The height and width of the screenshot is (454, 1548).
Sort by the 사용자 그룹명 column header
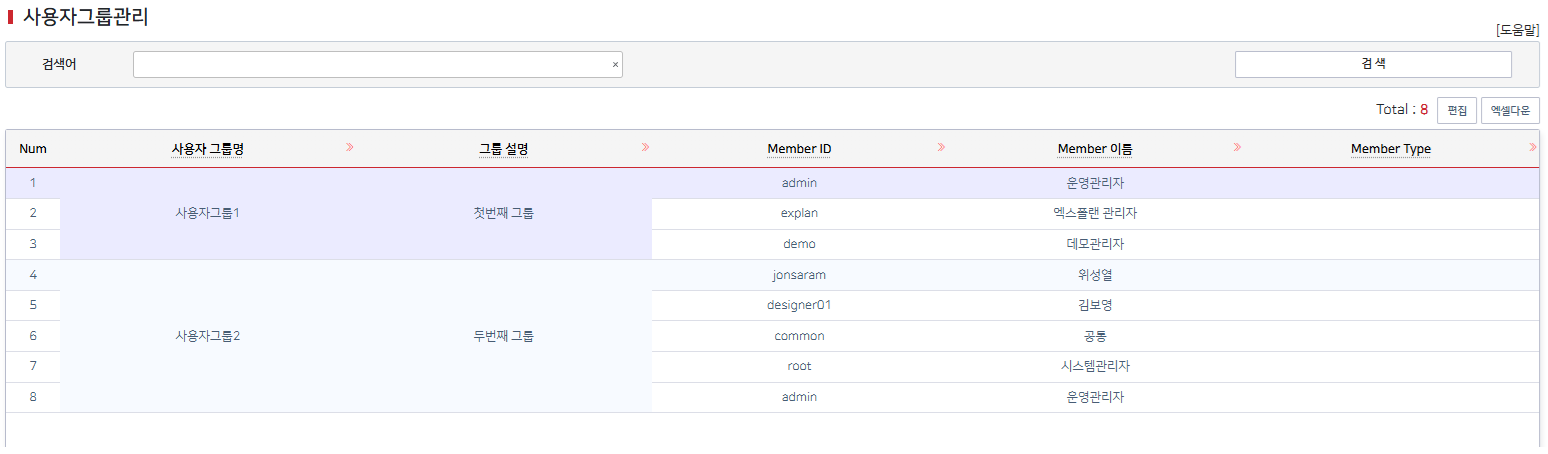coord(208,149)
